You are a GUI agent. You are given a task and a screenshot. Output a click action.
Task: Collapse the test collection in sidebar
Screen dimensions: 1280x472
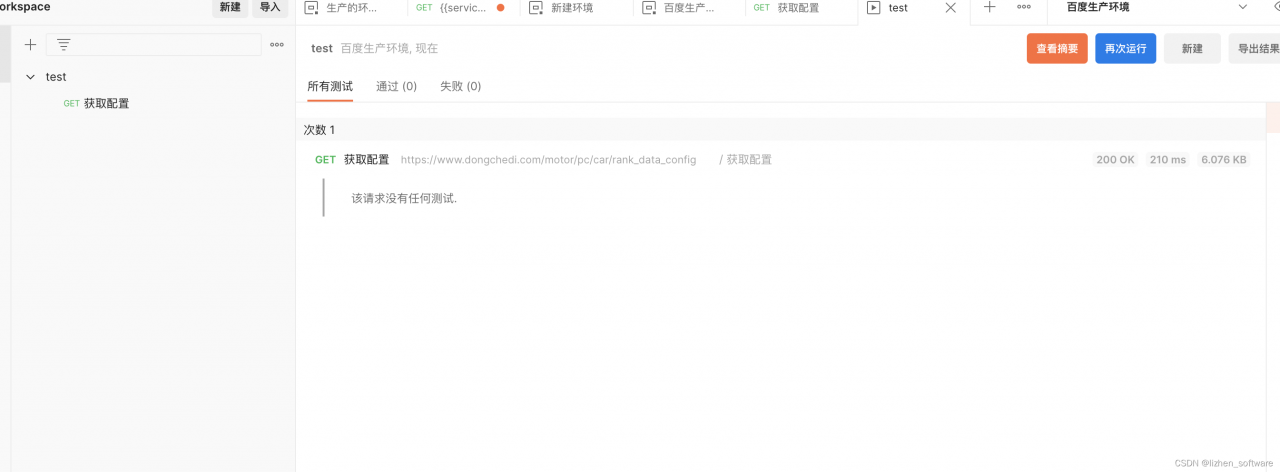[x=30, y=77]
